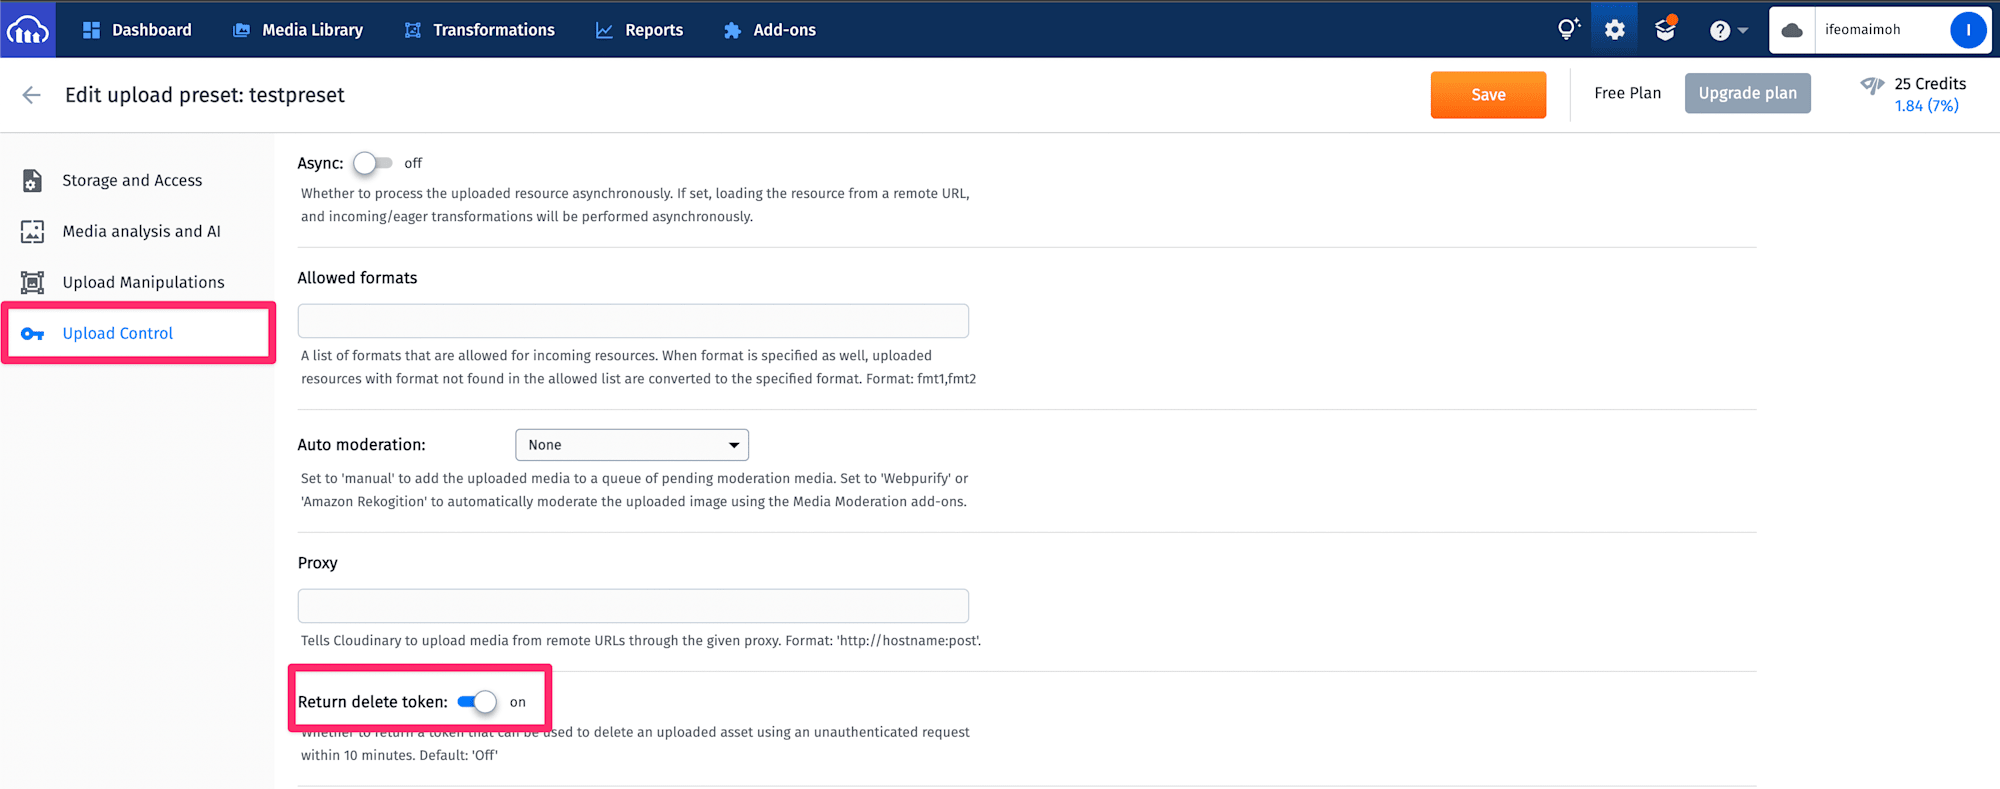The width and height of the screenshot is (2000, 789).
Task: Click the Transformations icon
Action: (412, 30)
